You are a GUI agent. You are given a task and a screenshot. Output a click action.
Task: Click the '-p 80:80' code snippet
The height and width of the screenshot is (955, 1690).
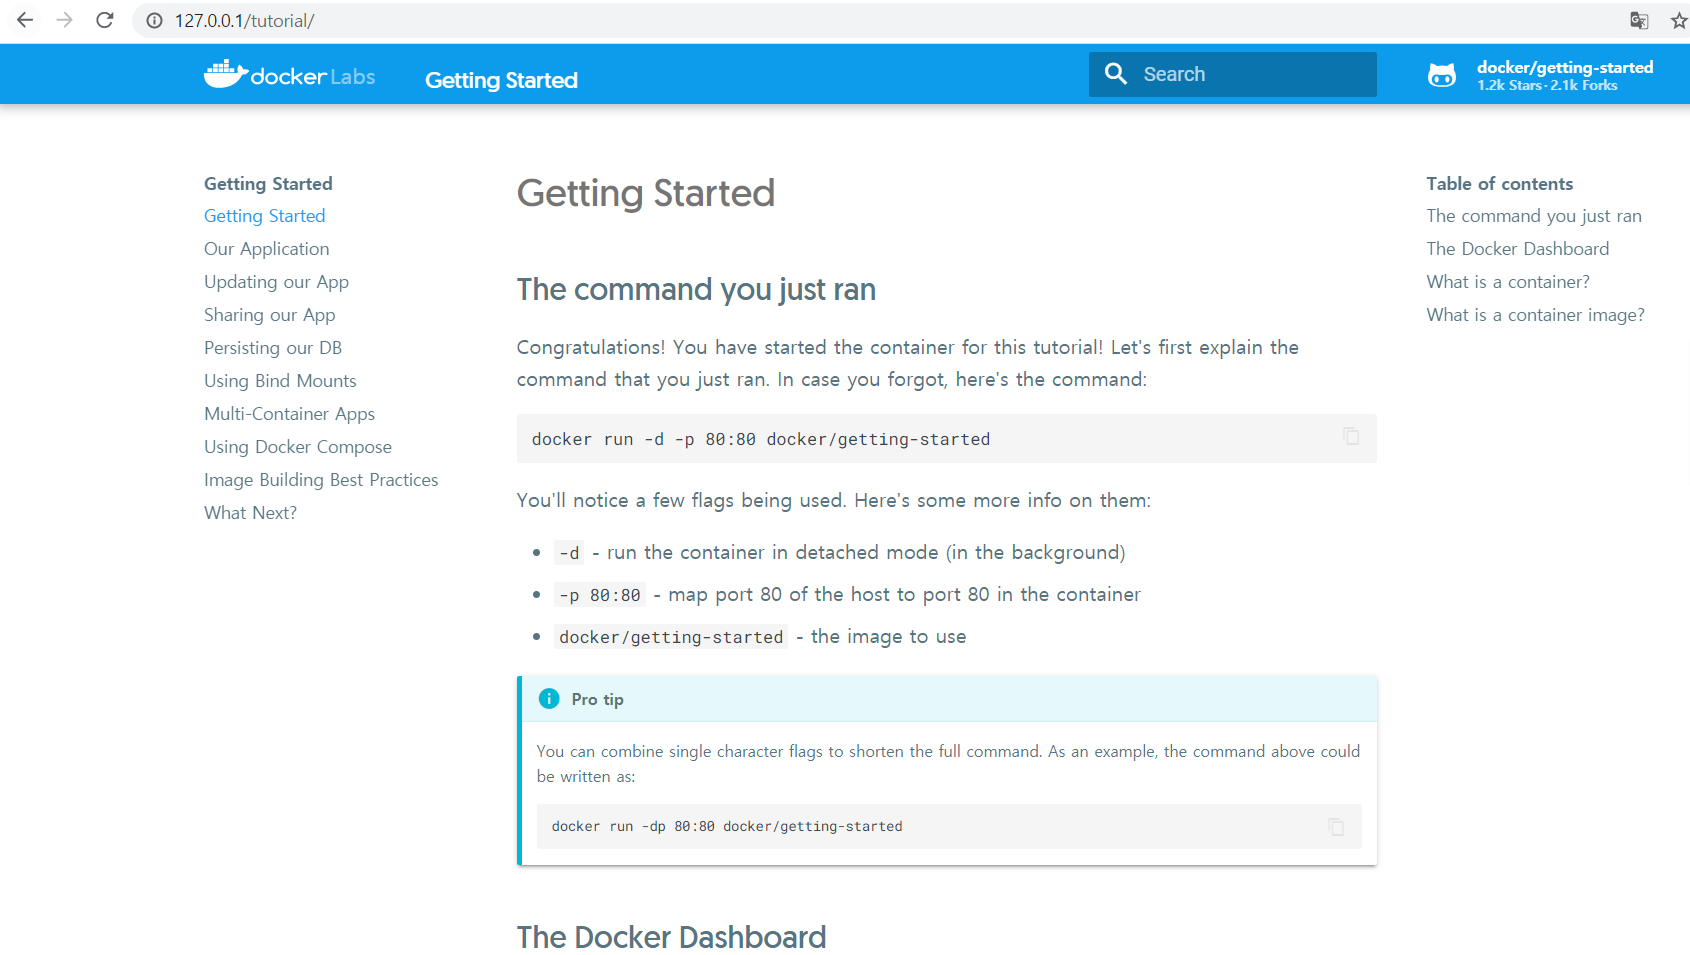600,595
